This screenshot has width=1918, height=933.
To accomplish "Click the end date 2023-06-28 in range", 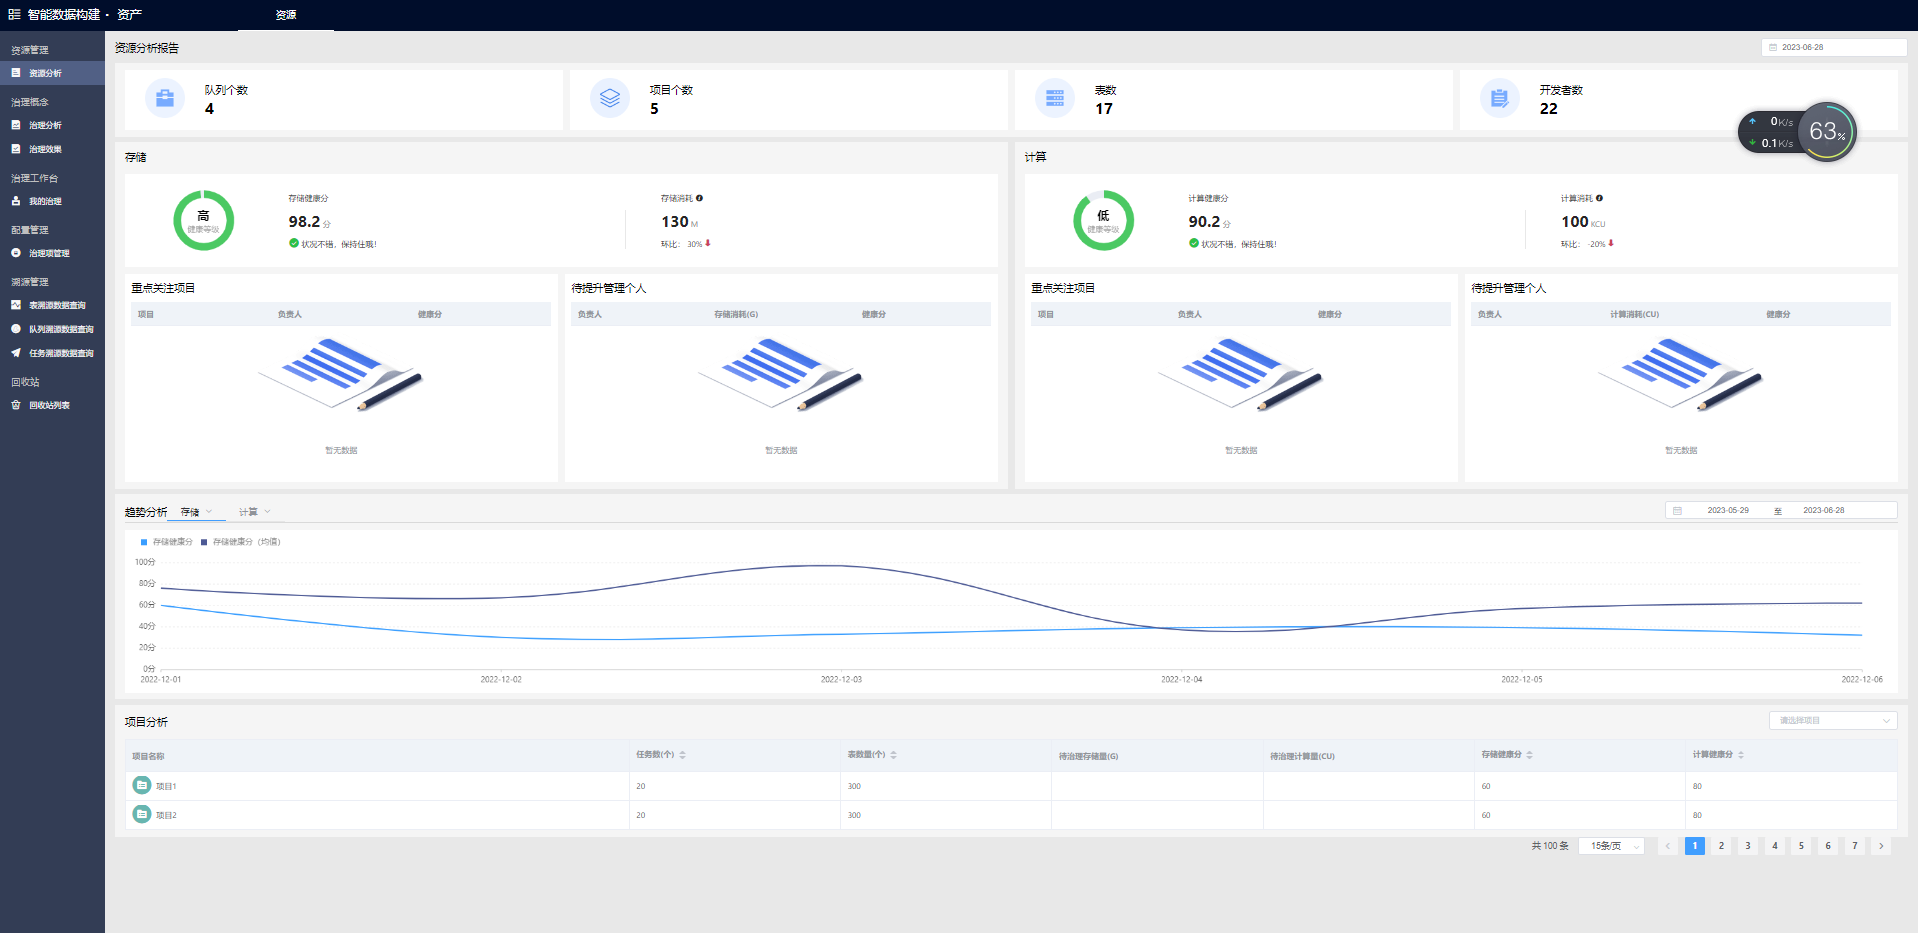I will click(x=1824, y=510).
